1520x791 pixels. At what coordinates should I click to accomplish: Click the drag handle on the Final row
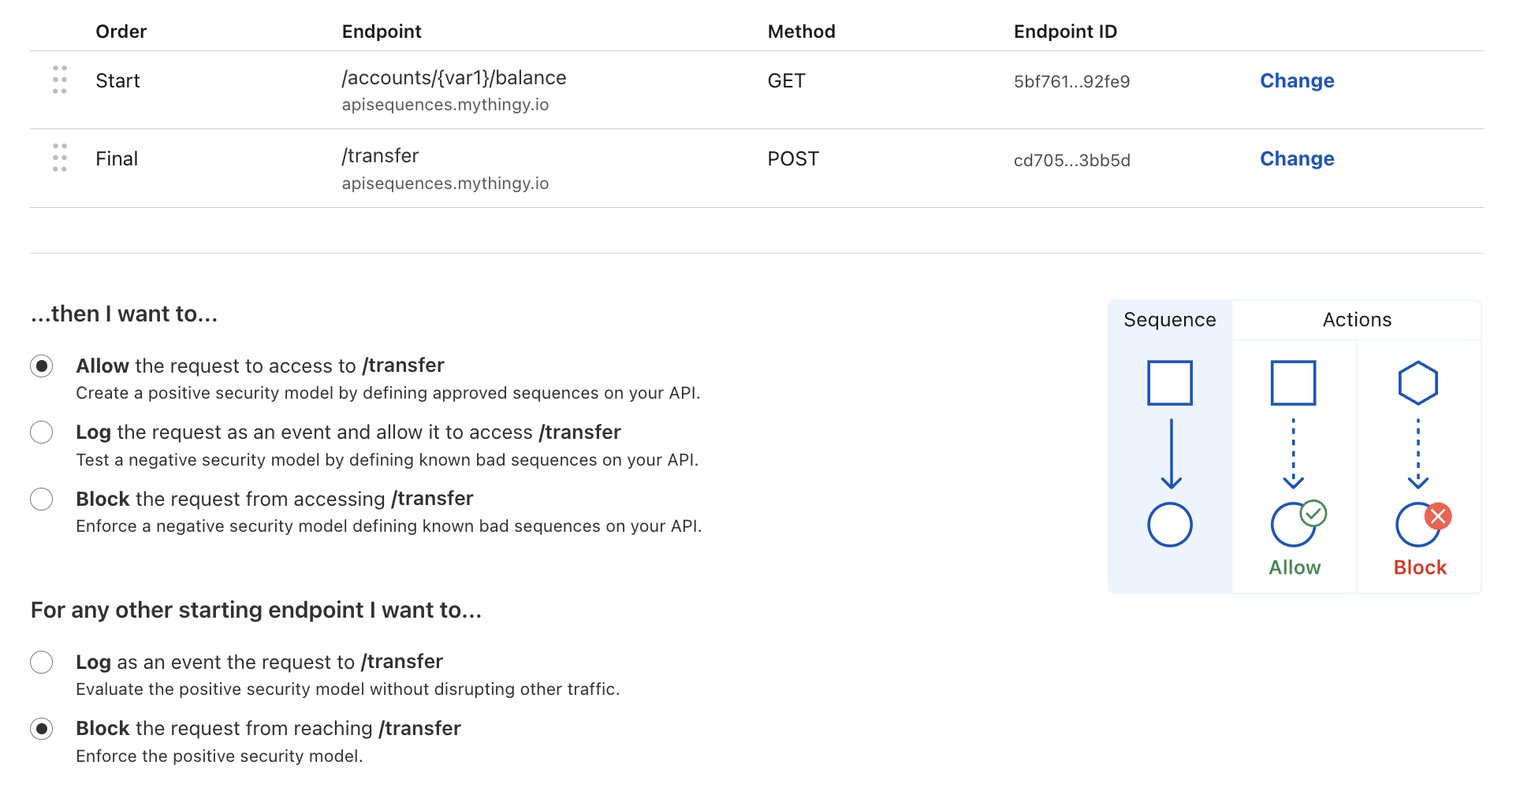(59, 158)
